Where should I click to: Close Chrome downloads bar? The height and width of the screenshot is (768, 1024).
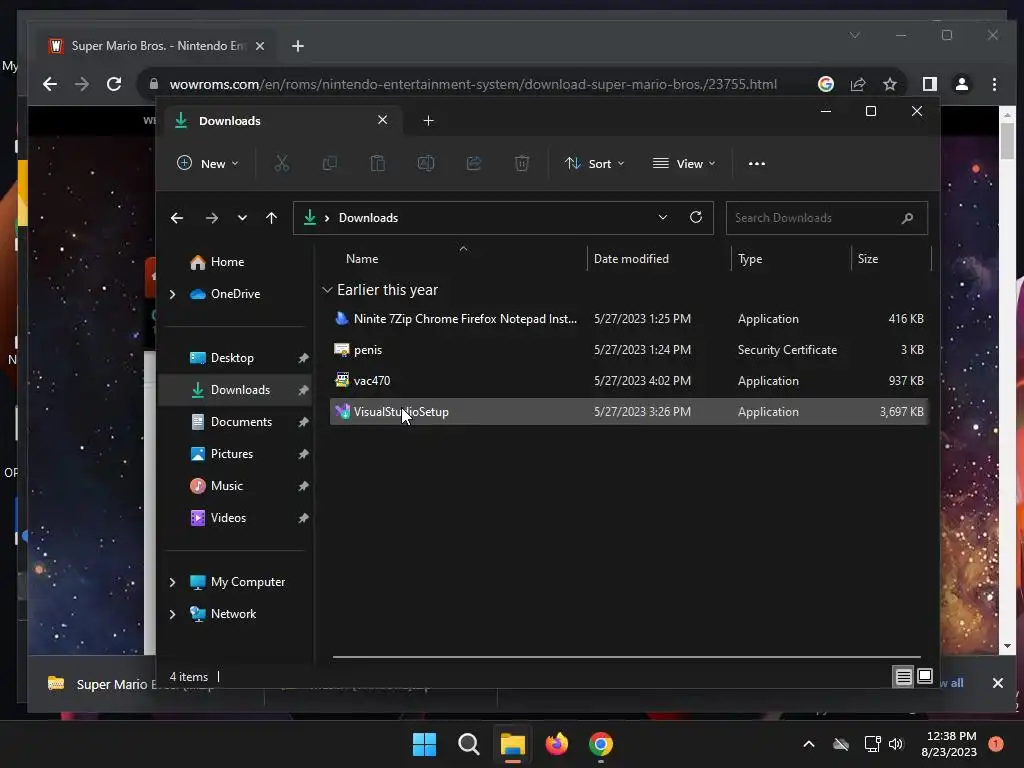[x=997, y=683]
